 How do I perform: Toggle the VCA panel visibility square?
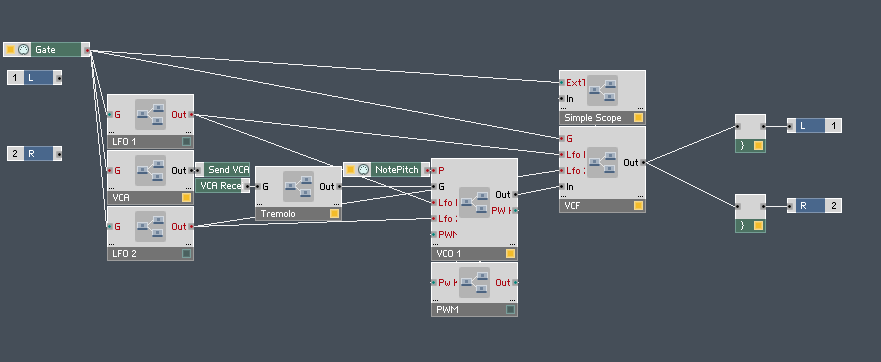[x=187, y=197]
